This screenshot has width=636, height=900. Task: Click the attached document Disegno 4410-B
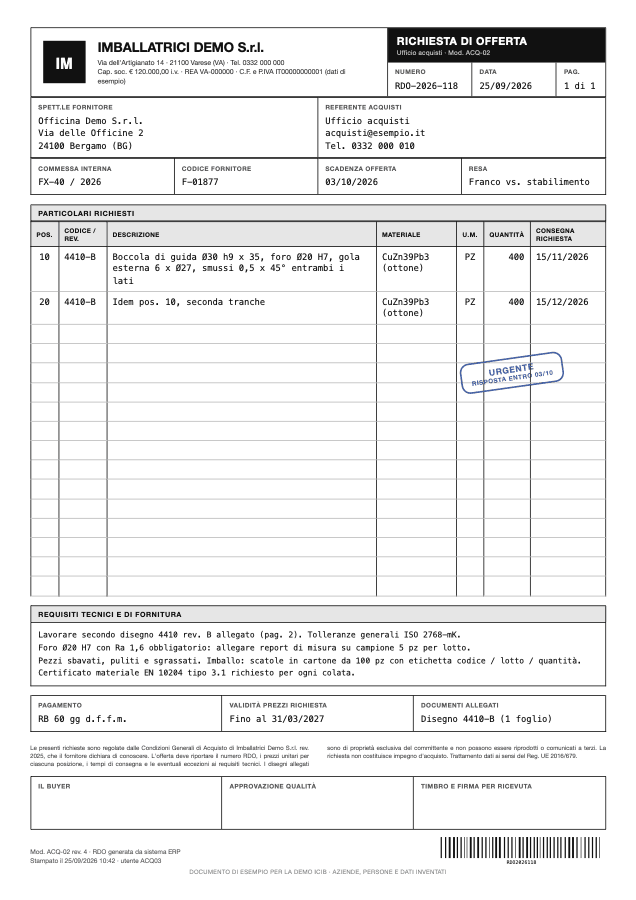click(486, 719)
